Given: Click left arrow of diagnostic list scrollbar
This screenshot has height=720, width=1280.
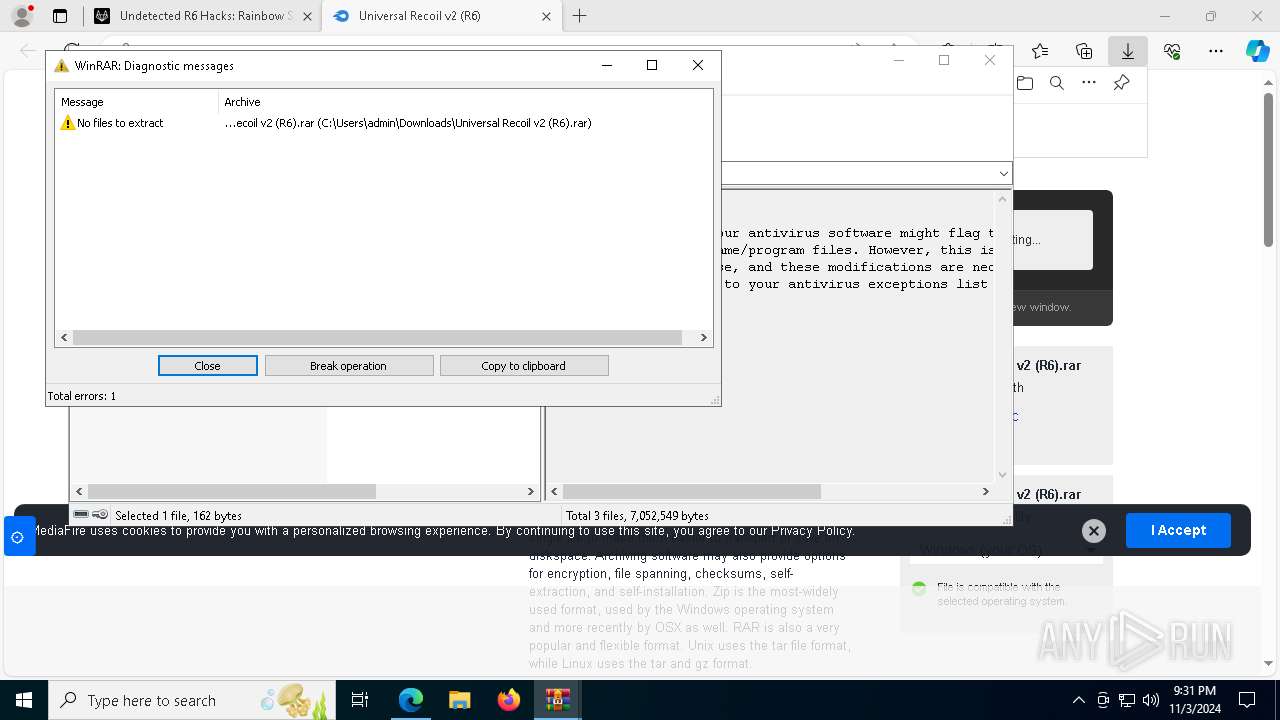Looking at the screenshot, I should point(65,338).
